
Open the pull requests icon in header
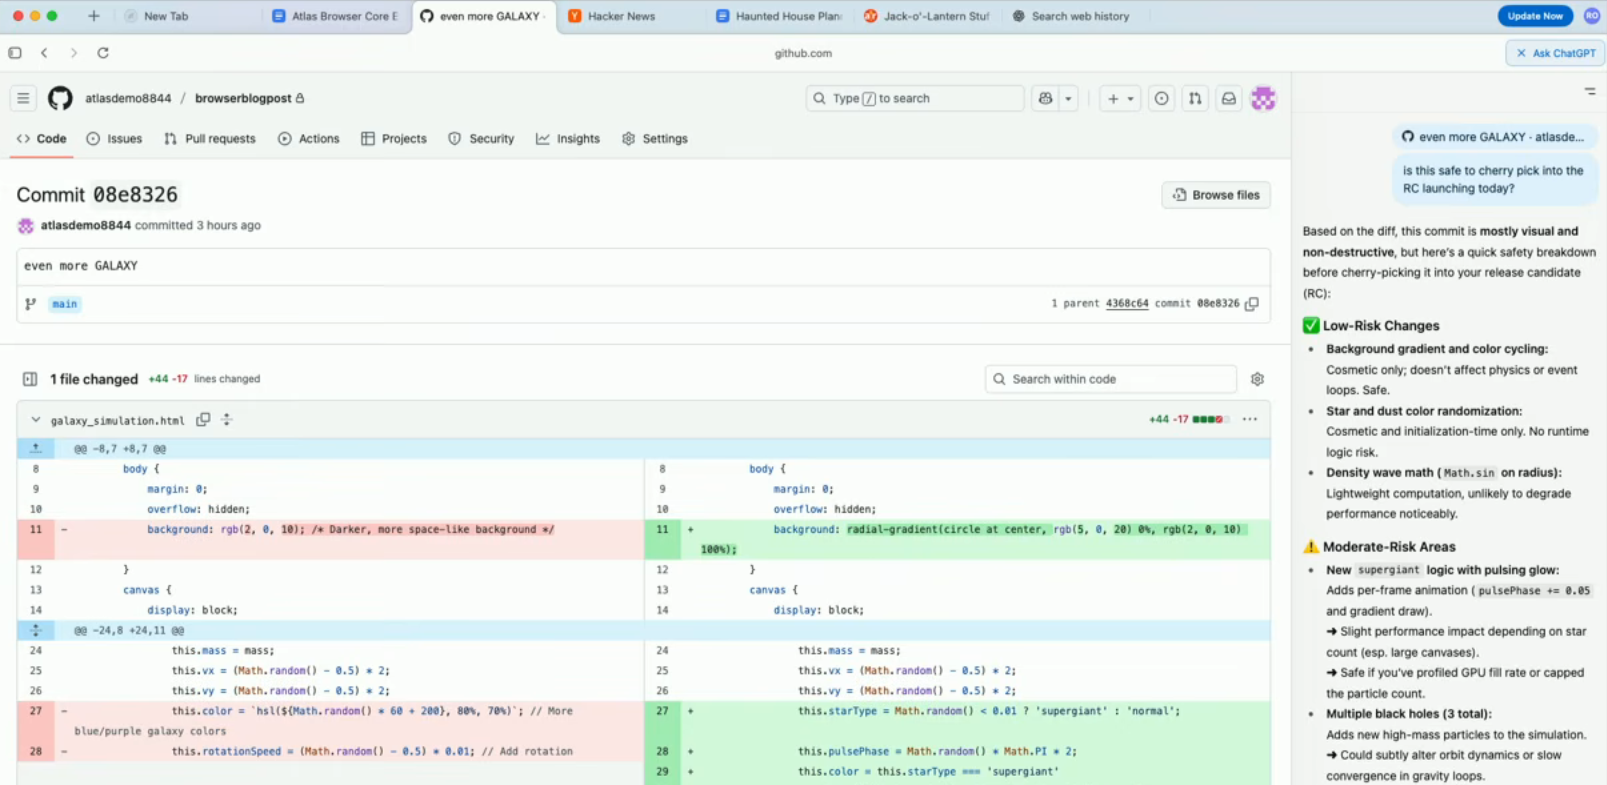pos(1195,98)
